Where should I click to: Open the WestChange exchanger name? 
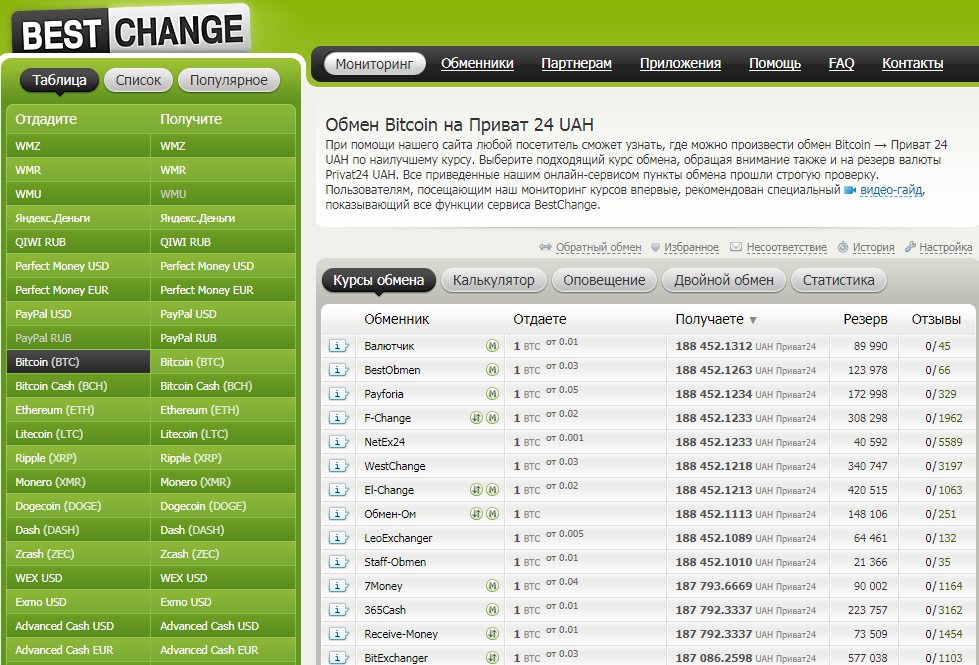click(395, 466)
